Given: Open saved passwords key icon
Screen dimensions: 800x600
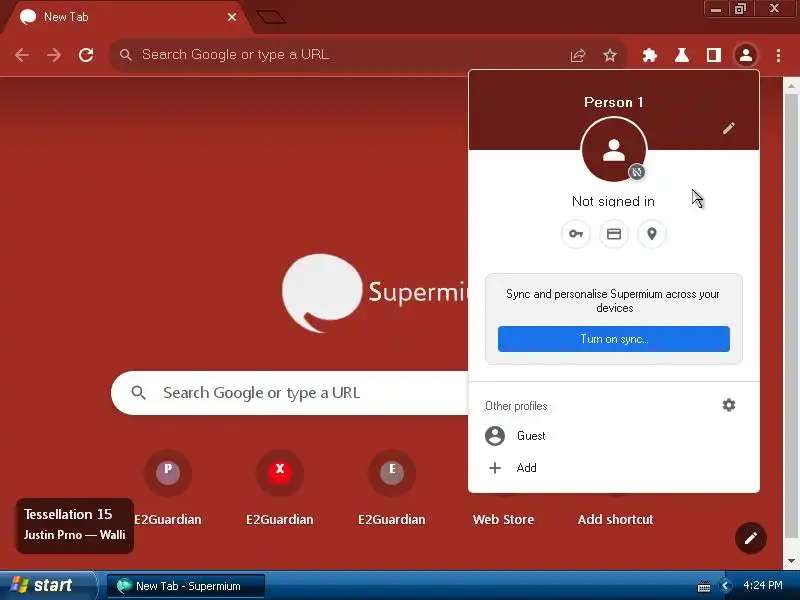Looking at the screenshot, I should 576,234.
